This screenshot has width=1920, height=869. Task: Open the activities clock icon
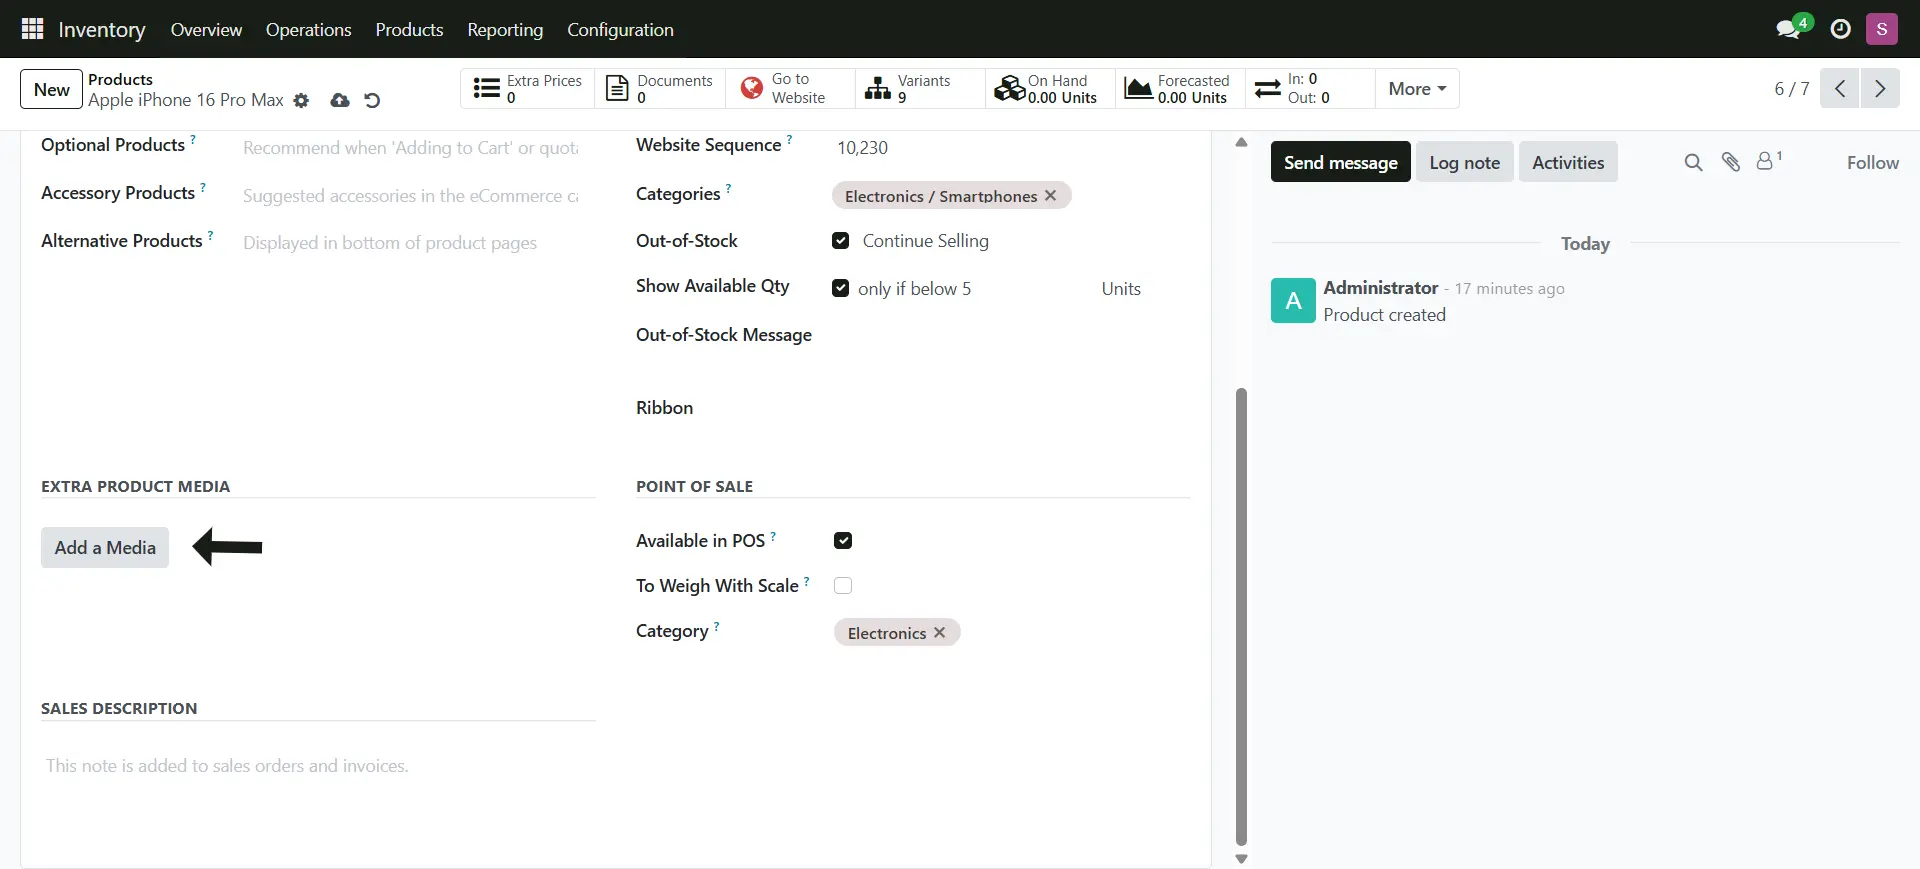click(1840, 29)
